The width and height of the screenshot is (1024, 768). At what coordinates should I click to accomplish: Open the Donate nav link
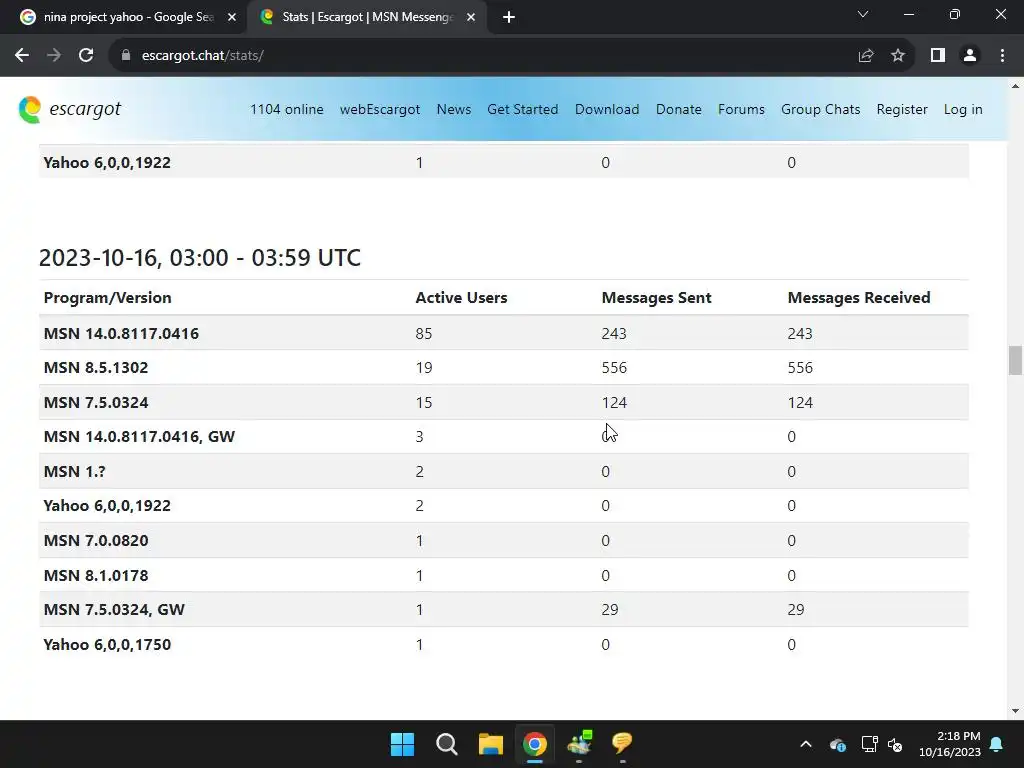(x=679, y=110)
